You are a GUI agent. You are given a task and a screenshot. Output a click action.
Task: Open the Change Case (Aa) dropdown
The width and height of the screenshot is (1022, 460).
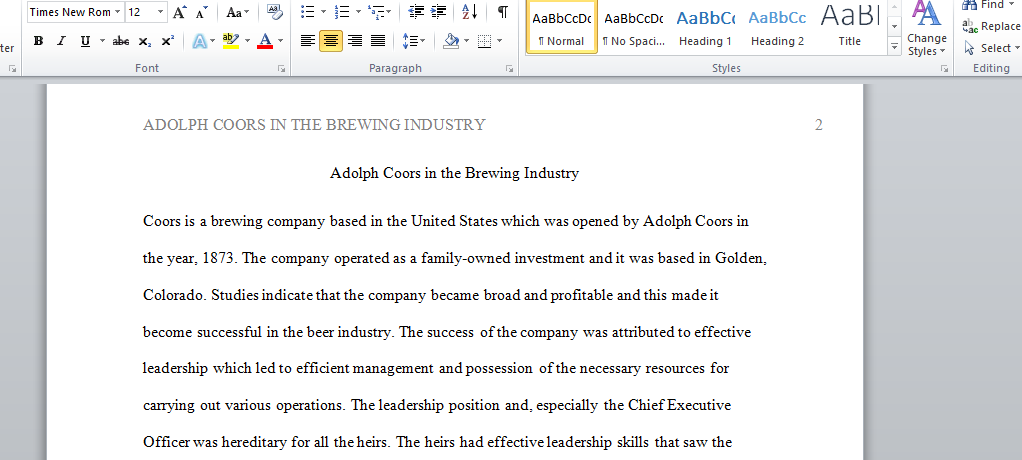pos(237,12)
